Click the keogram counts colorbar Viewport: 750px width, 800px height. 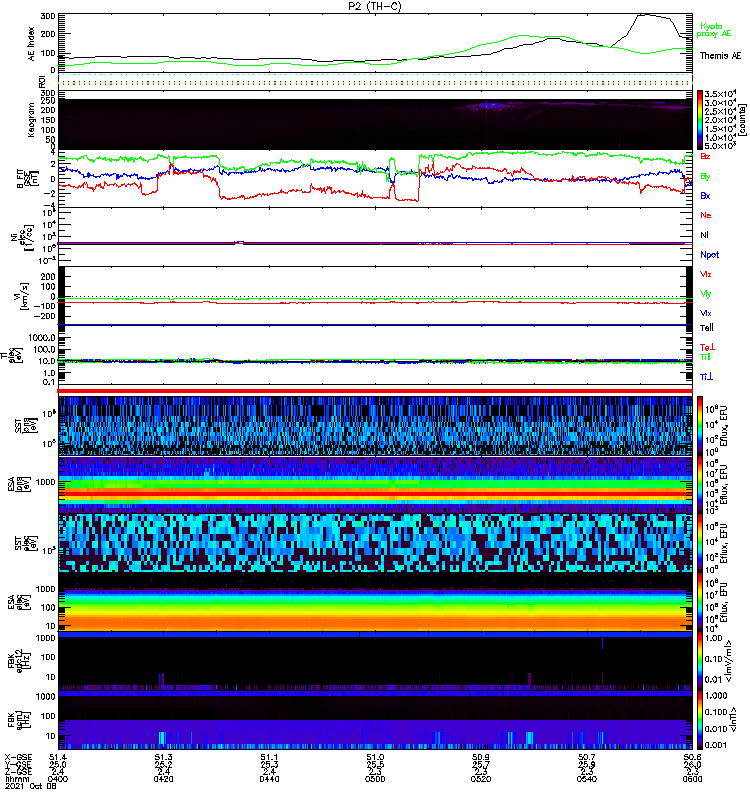tap(700, 120)
